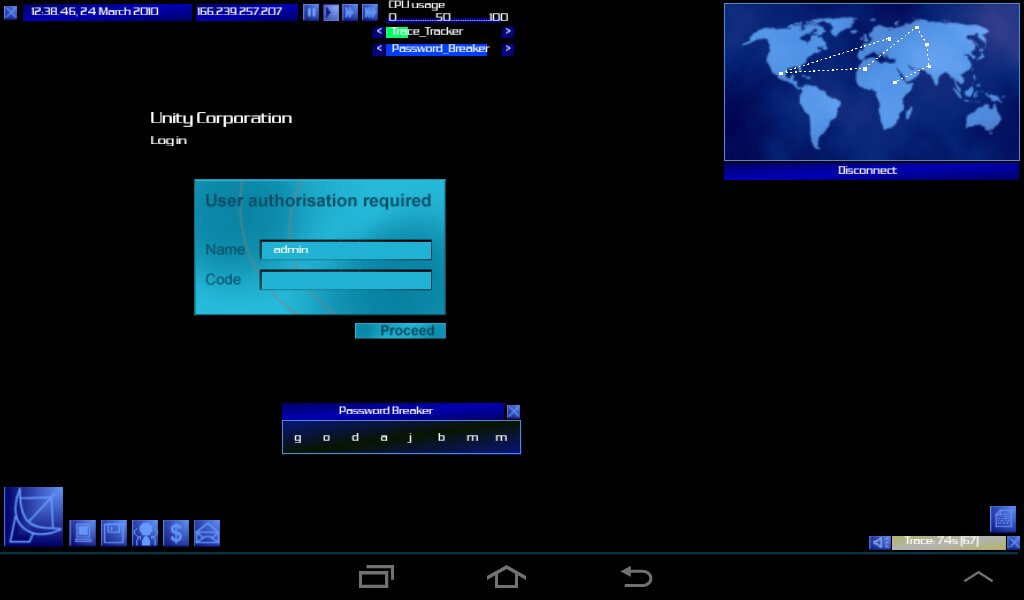Open the agent status person icon

click(x=145, y=533)
